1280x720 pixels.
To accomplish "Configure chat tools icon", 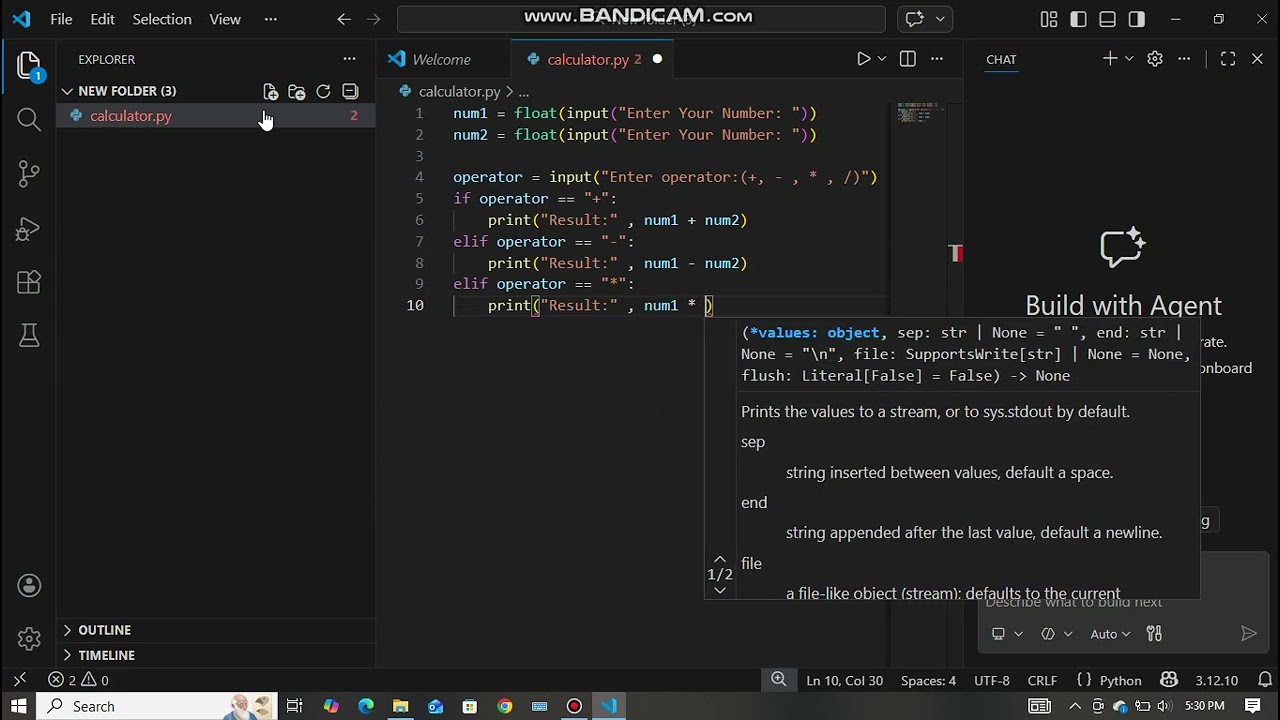I will coord(1154,633).
